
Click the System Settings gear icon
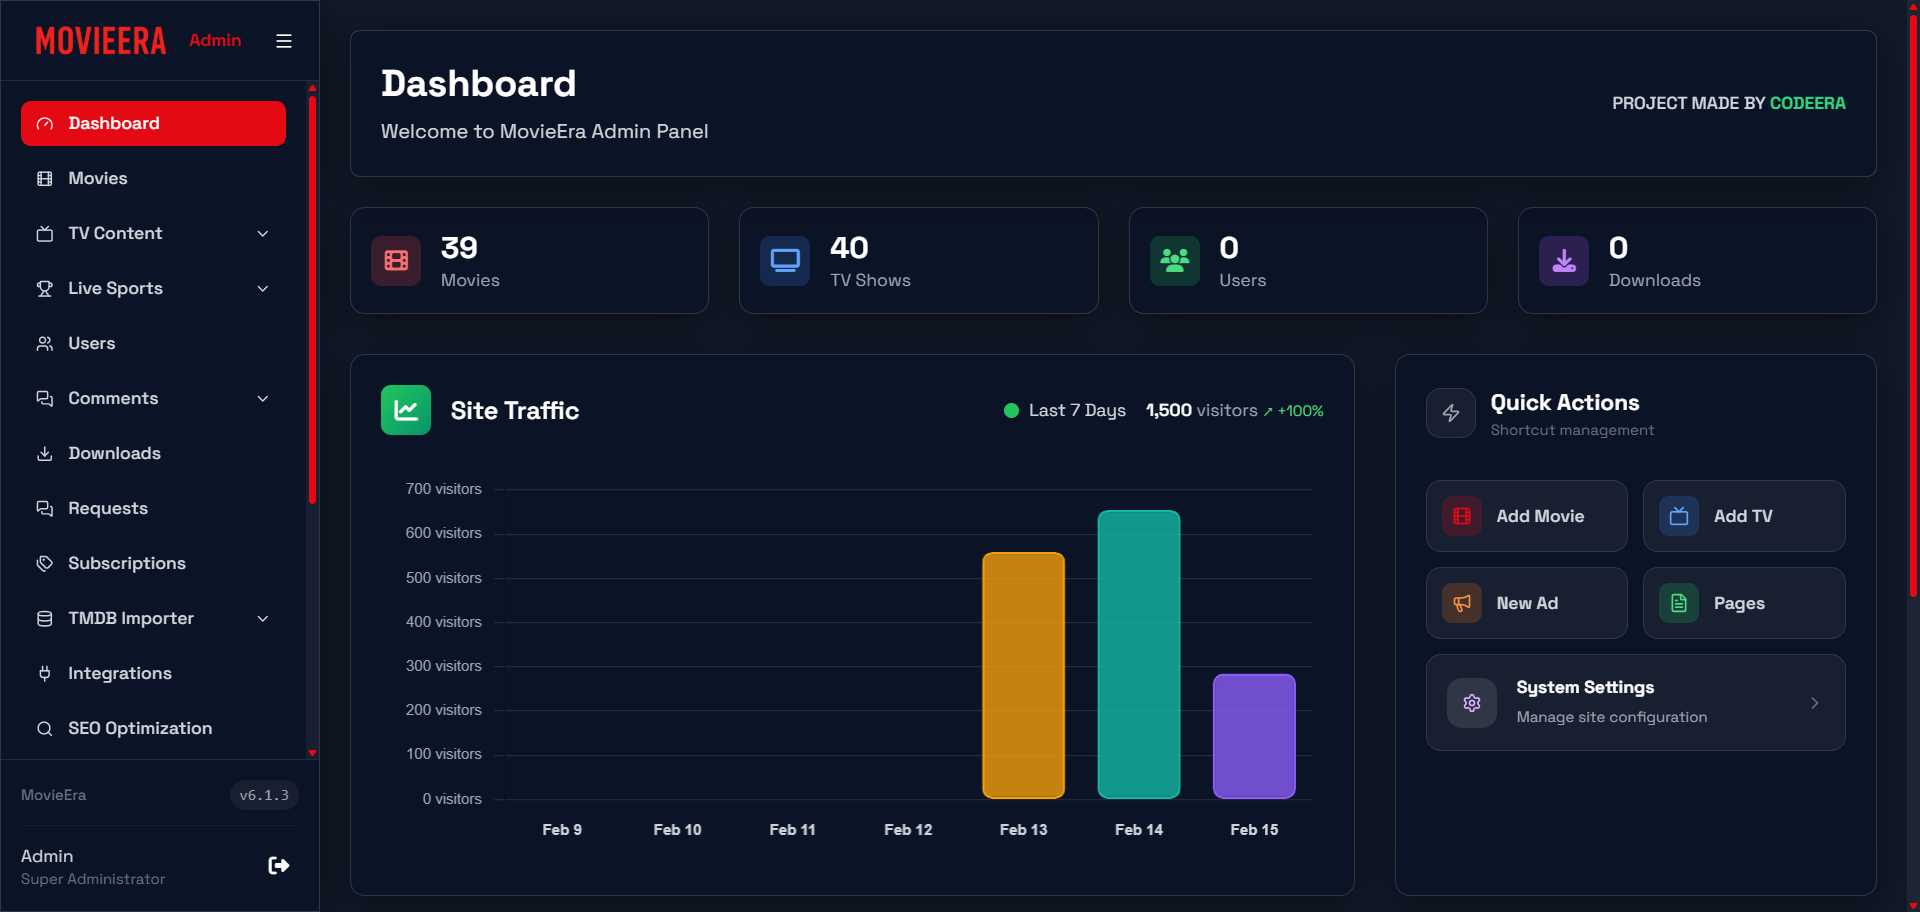1472,703
